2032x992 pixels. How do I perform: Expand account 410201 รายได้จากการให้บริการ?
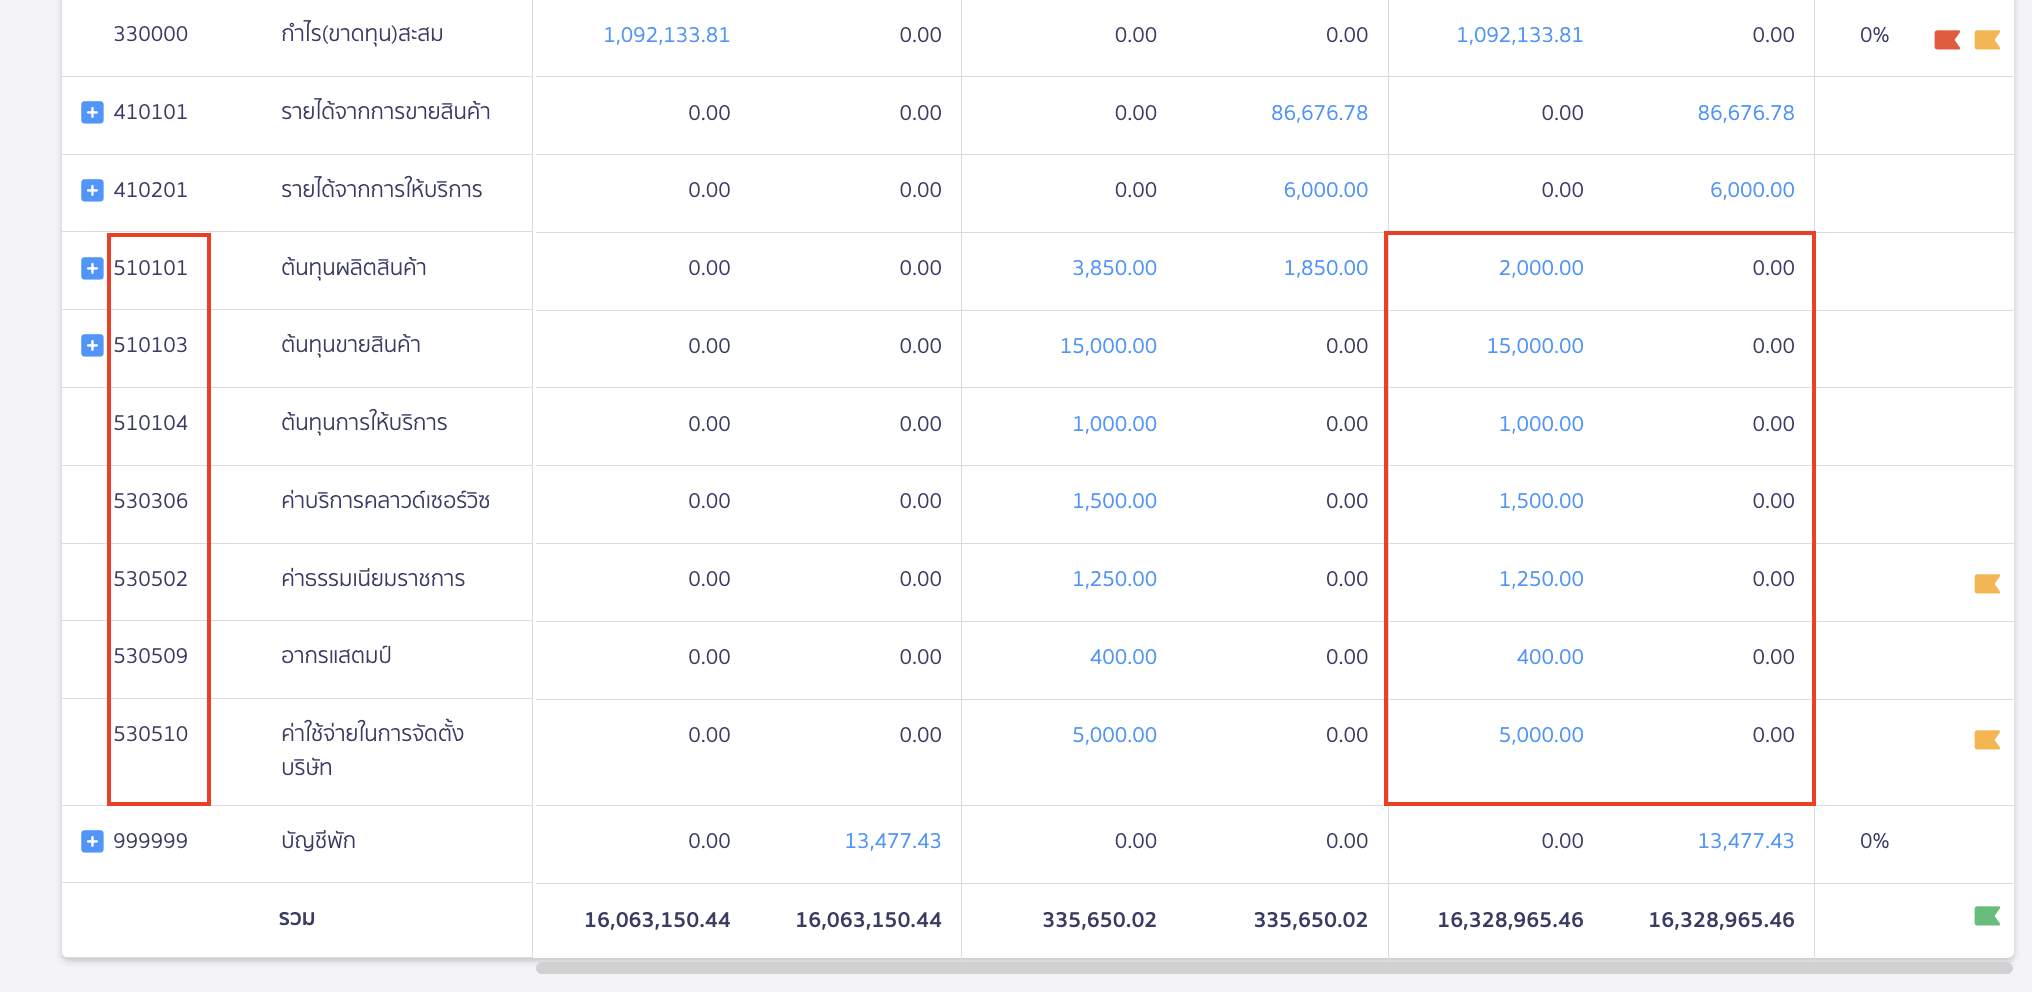pos(92,190)
